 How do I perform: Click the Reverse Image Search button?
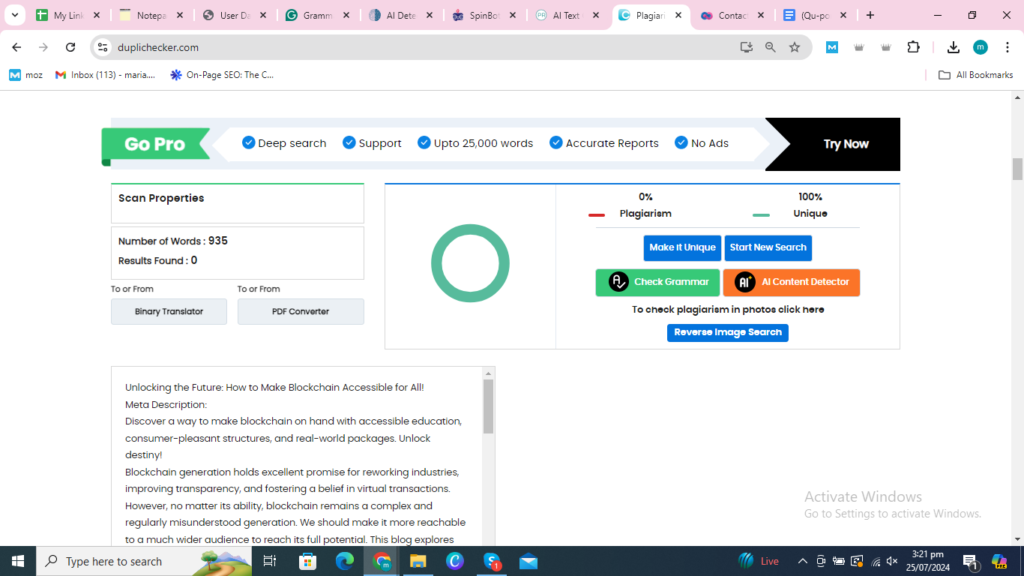[727, 332]
